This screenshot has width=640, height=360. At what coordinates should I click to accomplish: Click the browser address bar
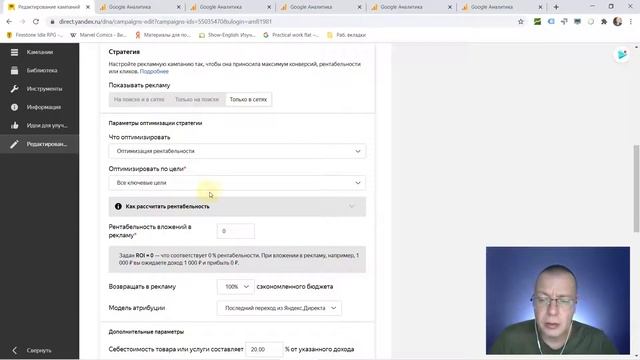[x=282, y=22]
